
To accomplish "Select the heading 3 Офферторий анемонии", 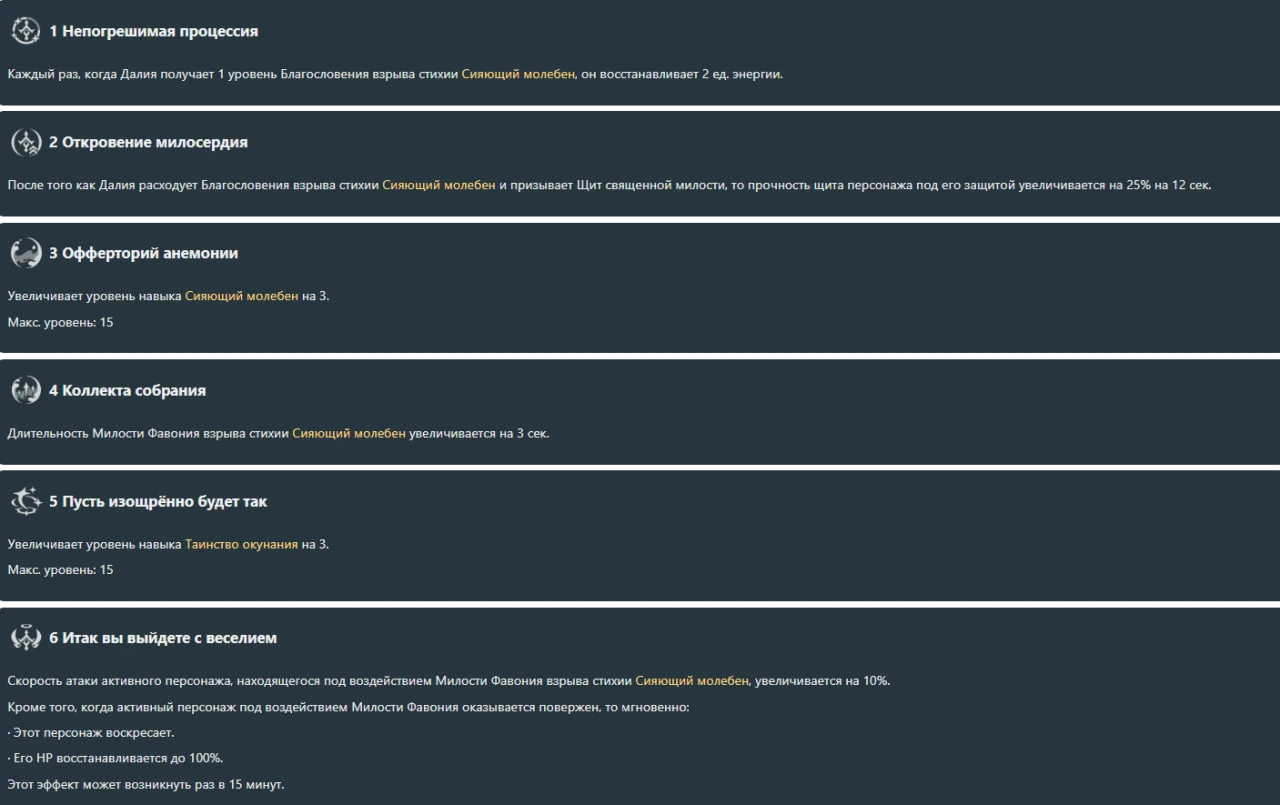I will [144, 253].
